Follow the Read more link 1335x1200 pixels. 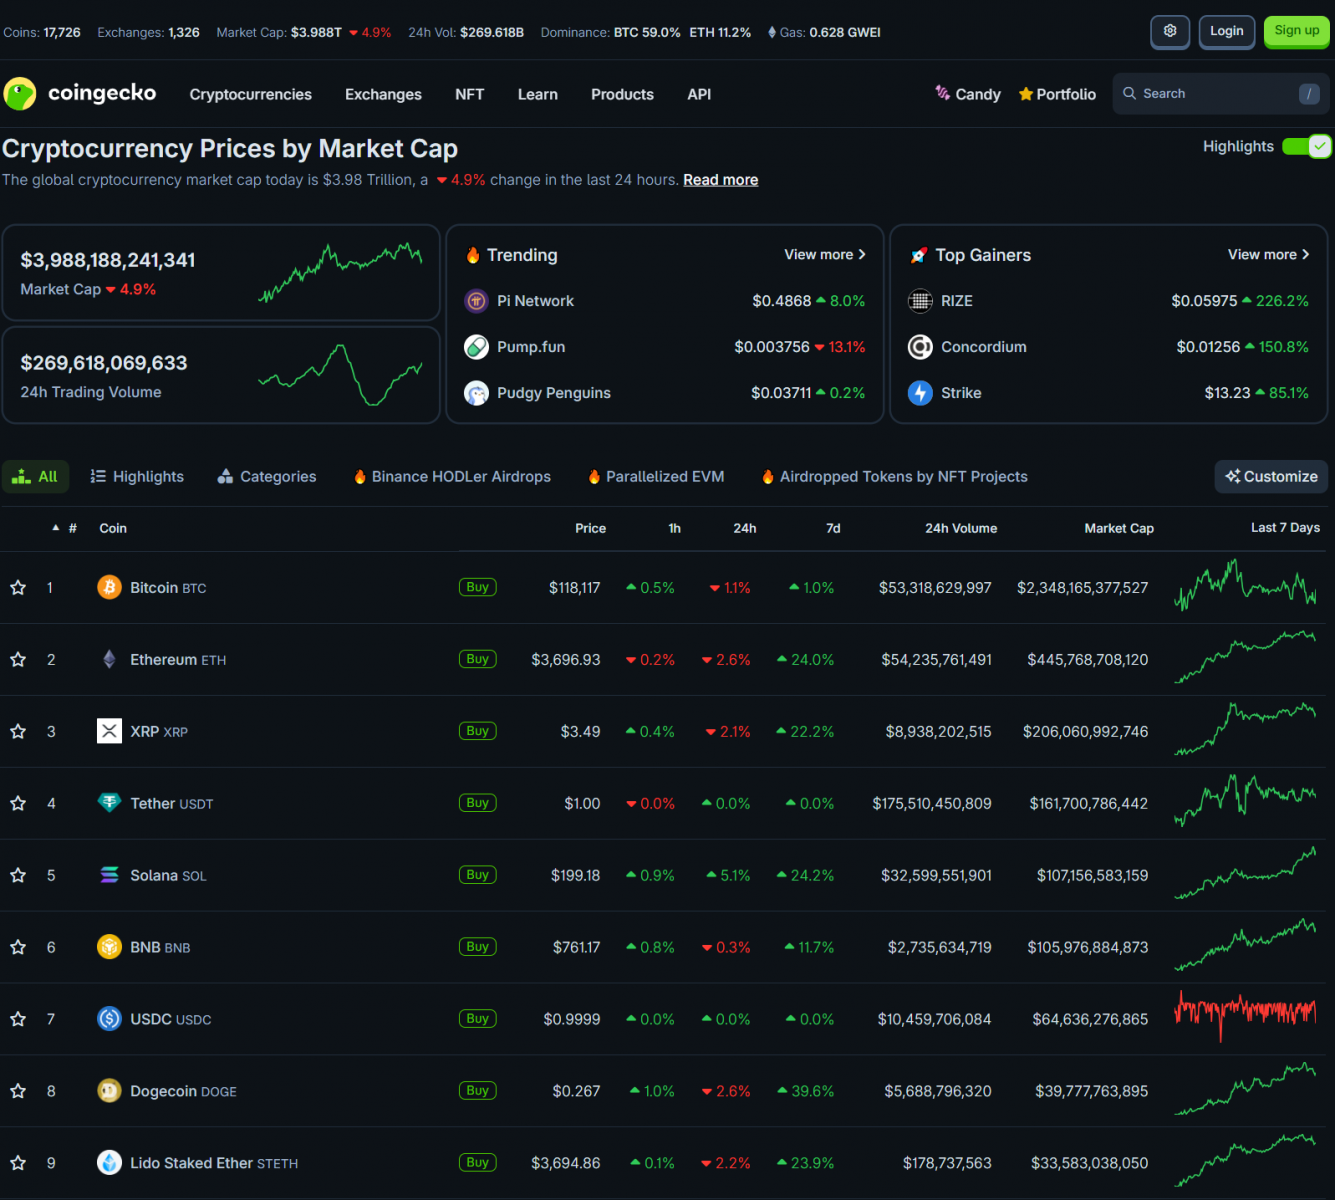click(720, 180)
